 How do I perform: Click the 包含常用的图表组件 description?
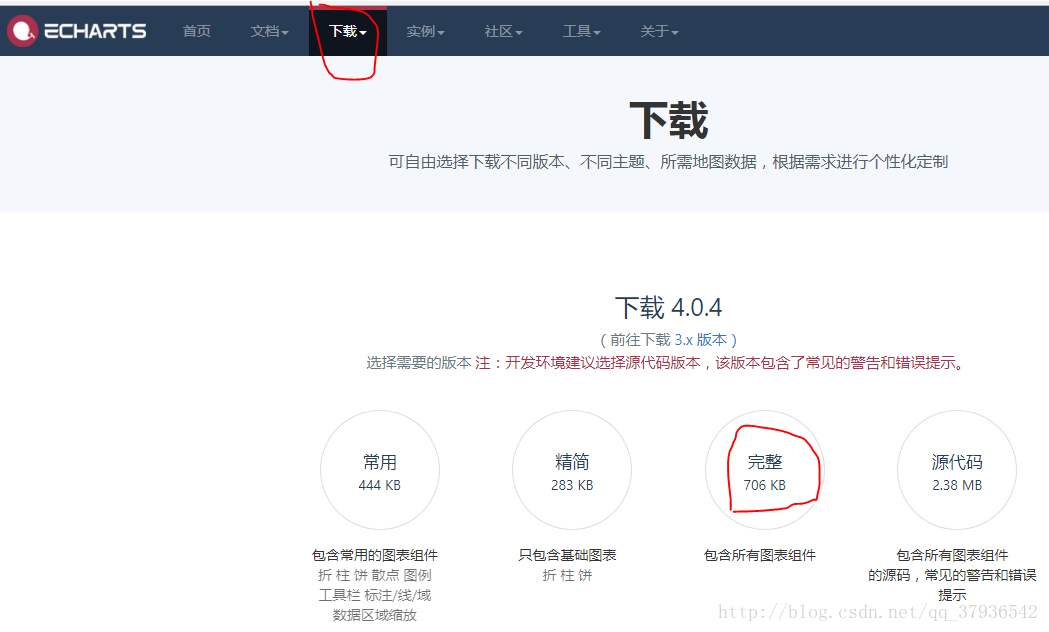tap(375, 555)
